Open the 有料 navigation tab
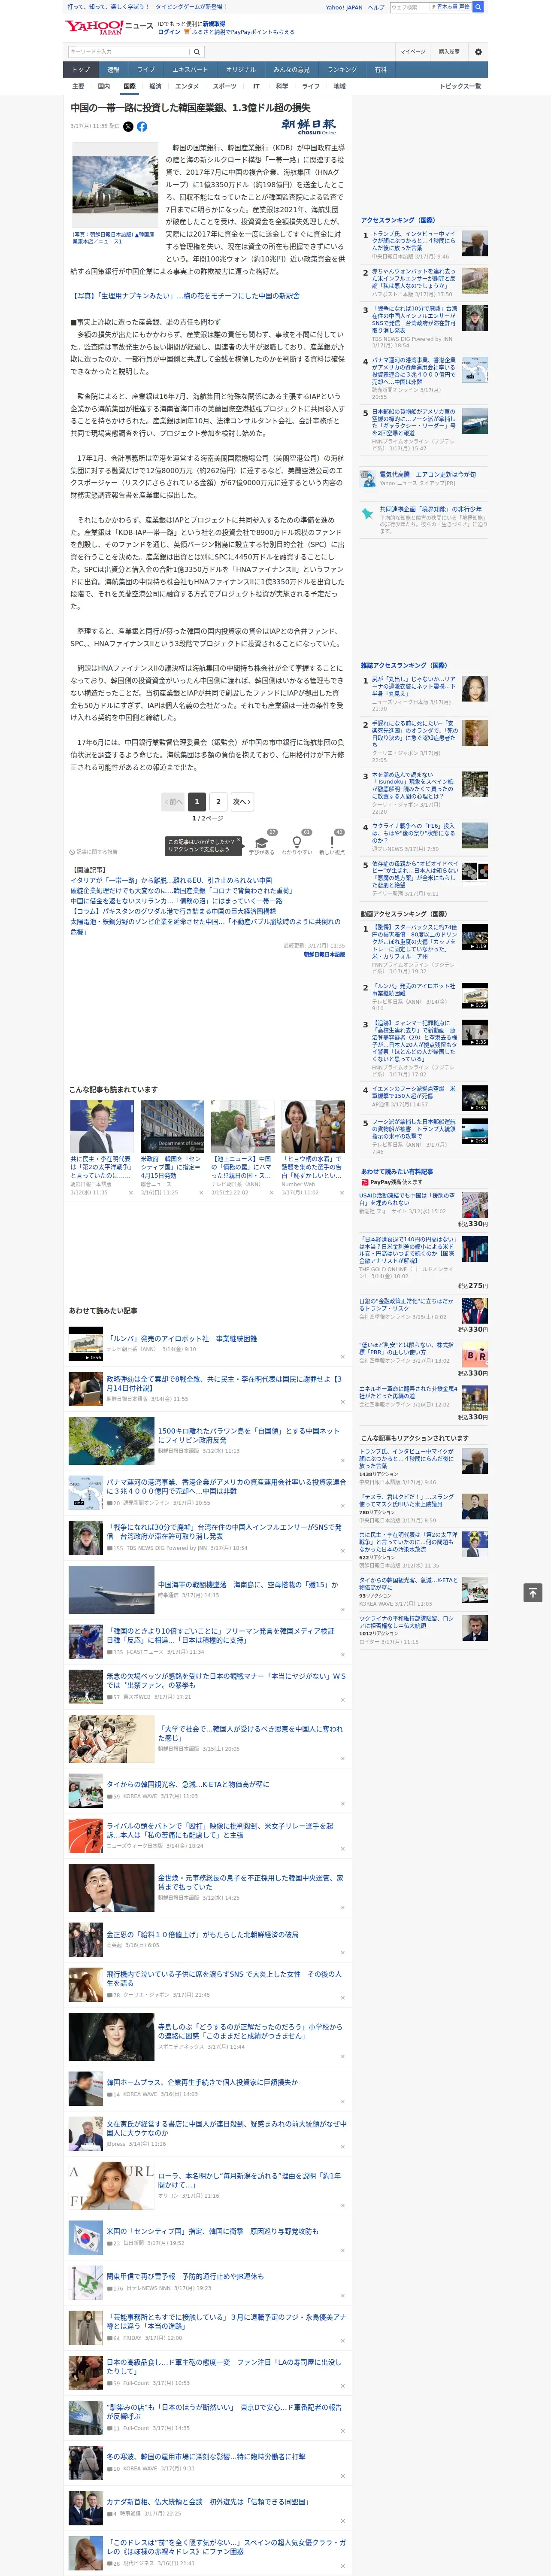Screen dimensions: 551x2576 tap(381, 70)
